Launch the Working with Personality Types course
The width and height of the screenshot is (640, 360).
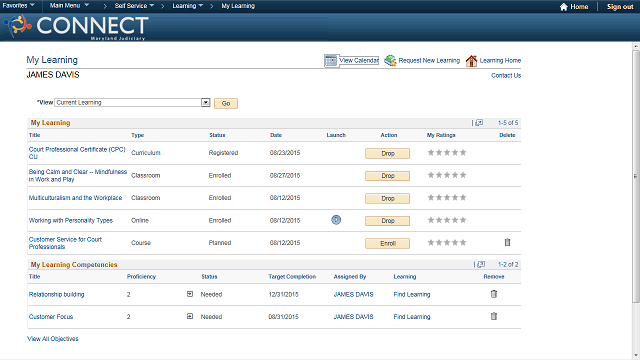pos(336,220)
